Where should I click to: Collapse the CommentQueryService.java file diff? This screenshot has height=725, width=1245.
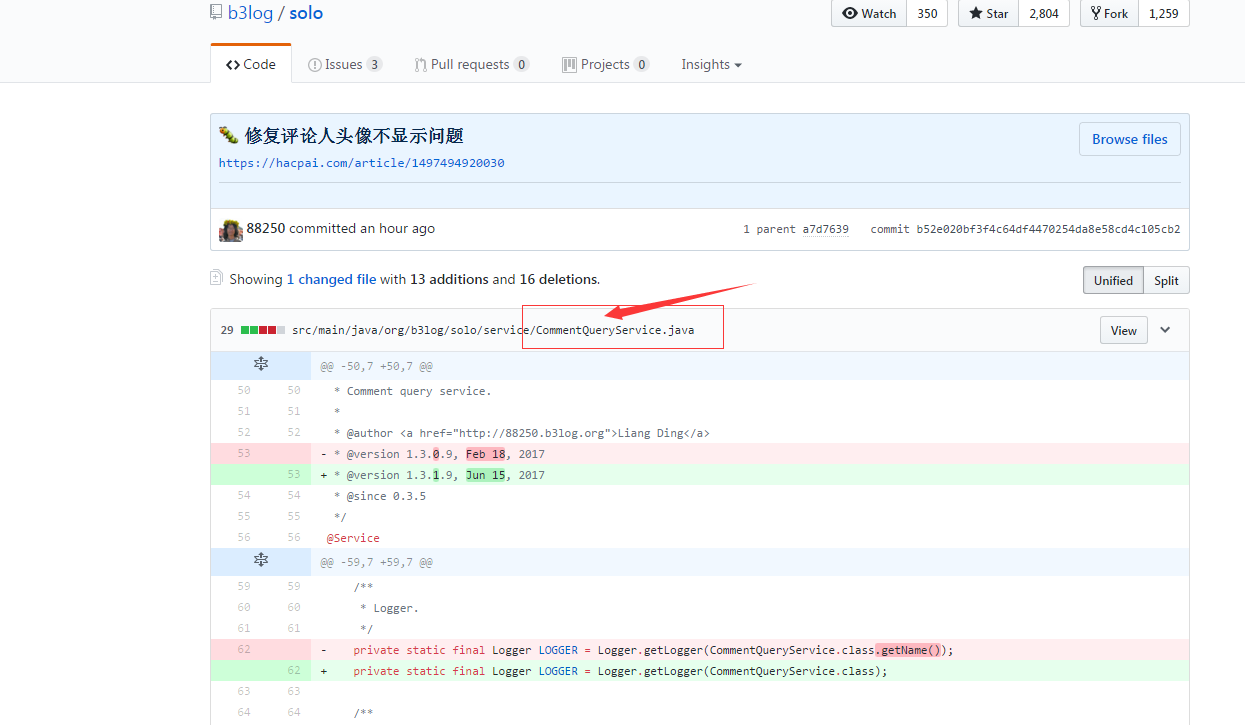[1165, 330]
